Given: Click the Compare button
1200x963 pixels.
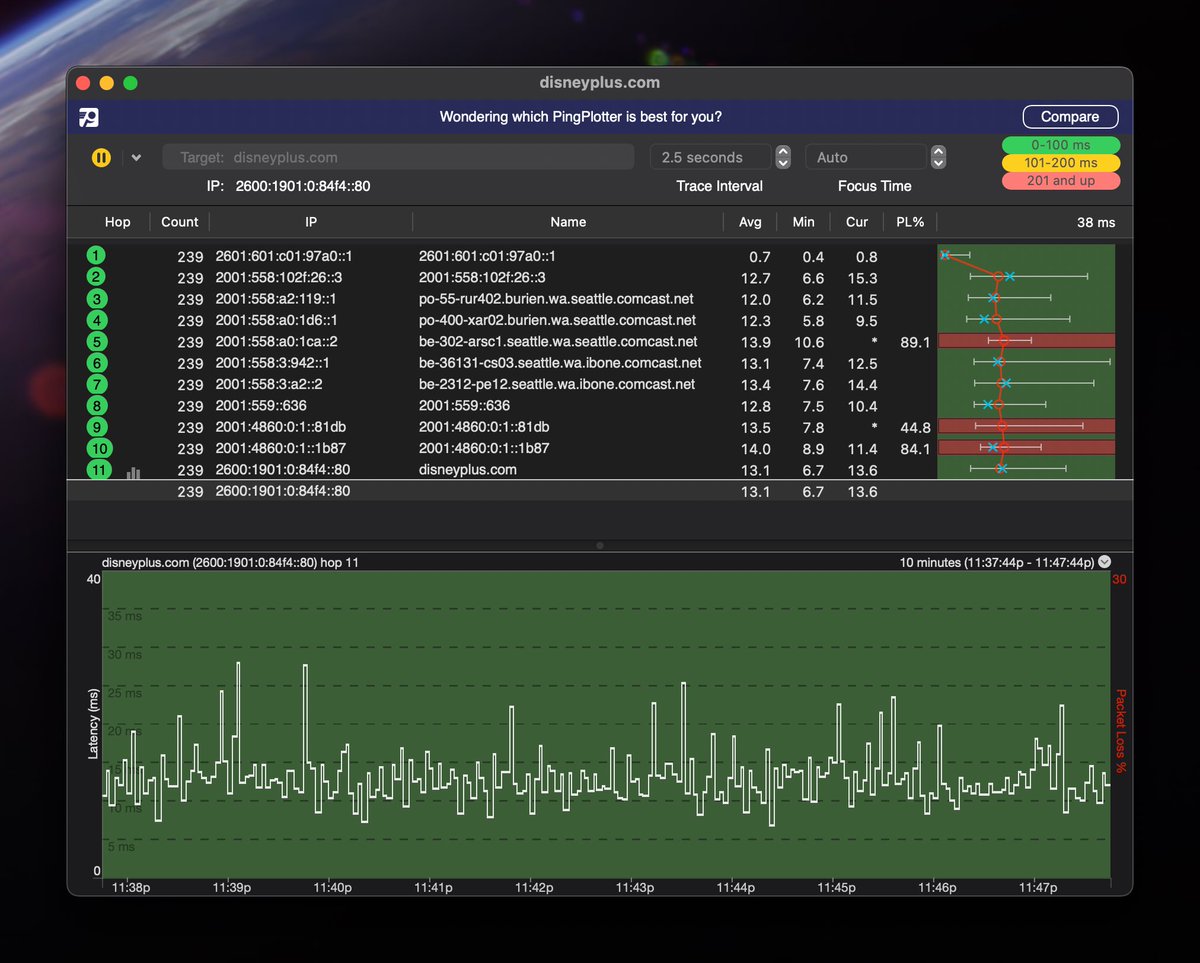Looking at the screenshot, I should click(1070, 117).
